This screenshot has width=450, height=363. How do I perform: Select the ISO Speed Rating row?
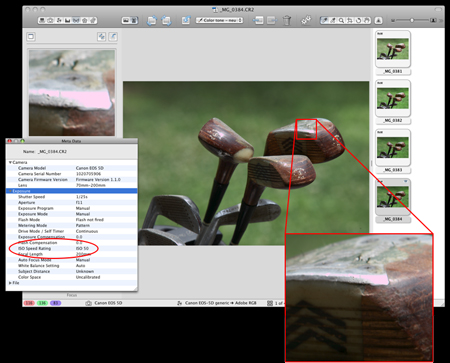click(x=72, y=248)
